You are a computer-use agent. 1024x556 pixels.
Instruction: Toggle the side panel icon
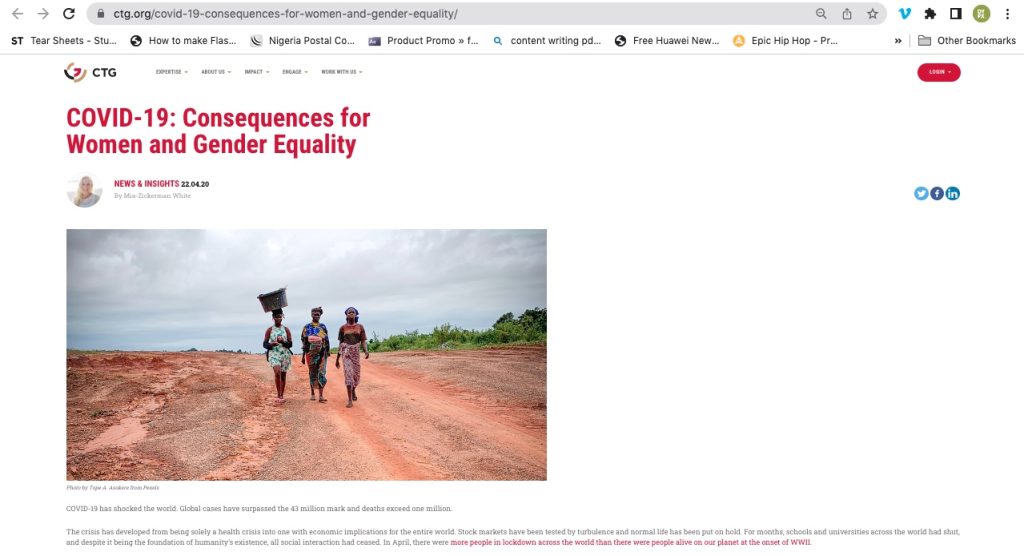pyautogui.click(x=955, y=14)
